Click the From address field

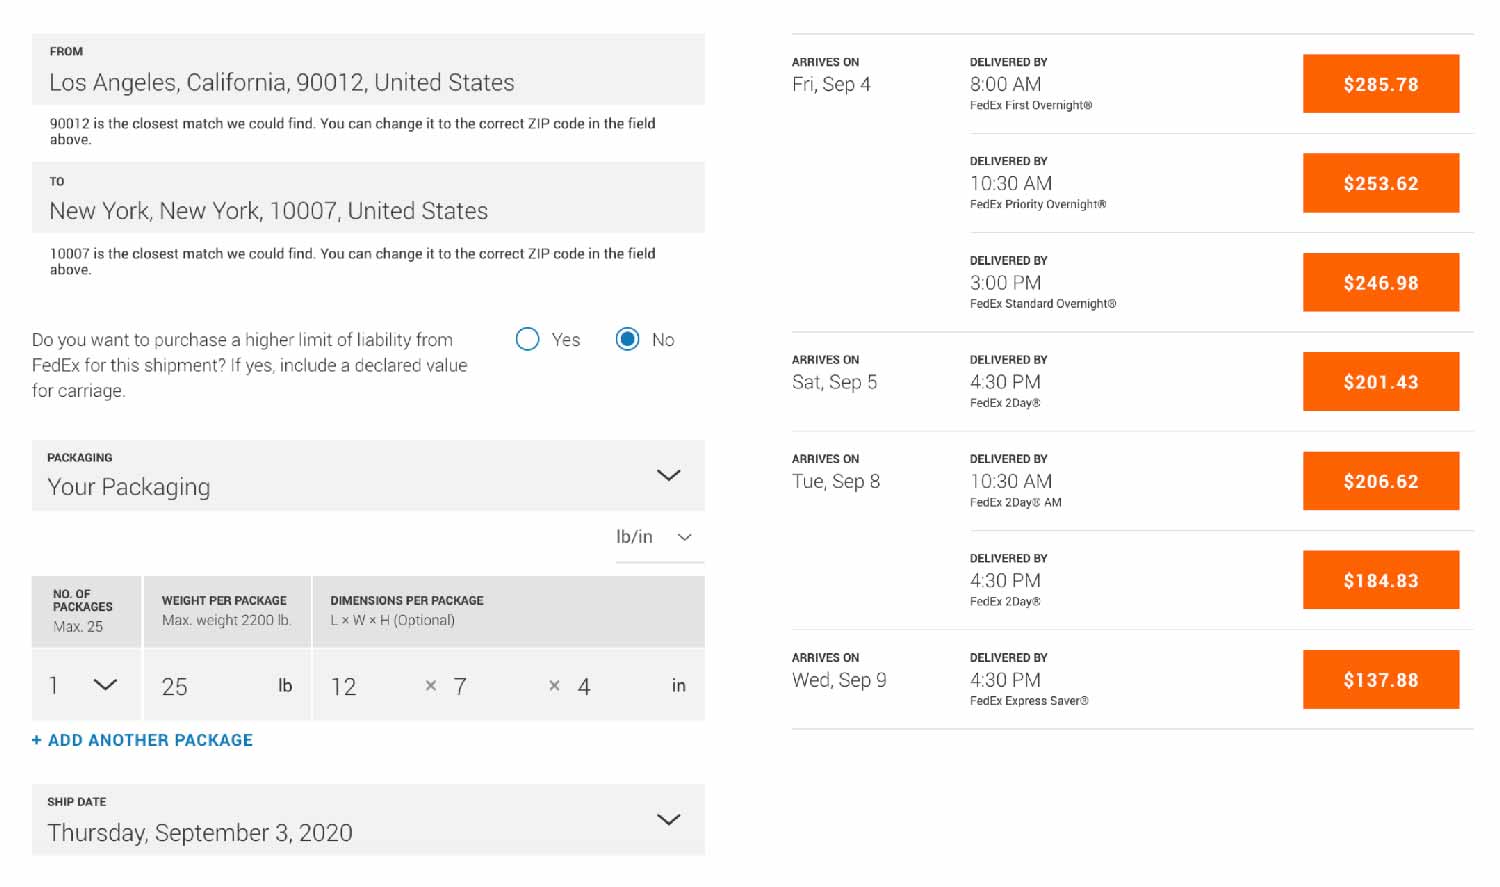click(368, 69)
